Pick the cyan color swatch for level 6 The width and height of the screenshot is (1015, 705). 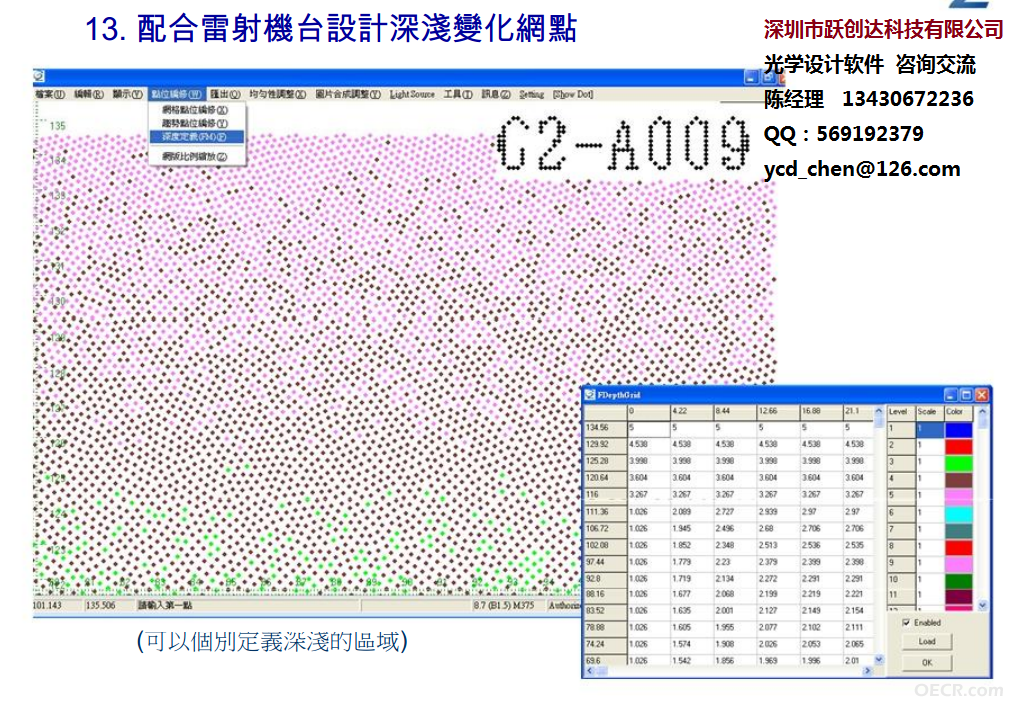pyautogui.click(x=959, y=513)
